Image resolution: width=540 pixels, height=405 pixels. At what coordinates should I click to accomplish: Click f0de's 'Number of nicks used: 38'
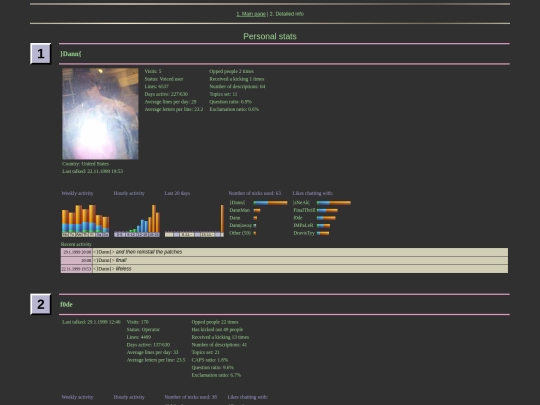pos(190,397)
